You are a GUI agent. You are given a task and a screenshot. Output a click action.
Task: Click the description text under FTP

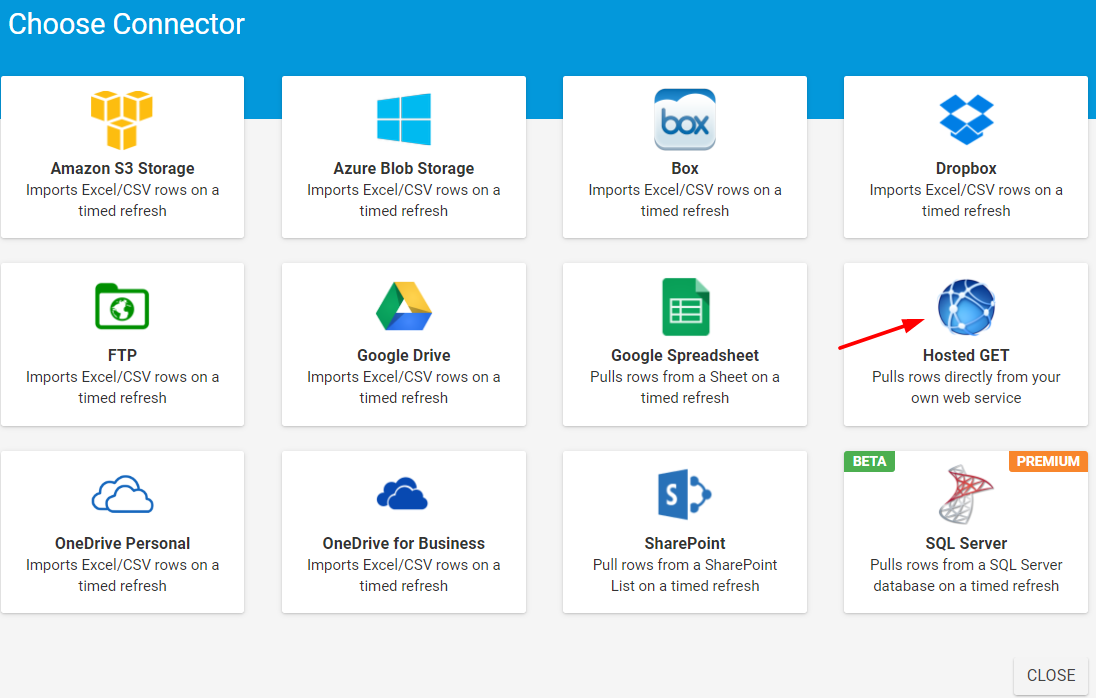[x=122, y=387]
